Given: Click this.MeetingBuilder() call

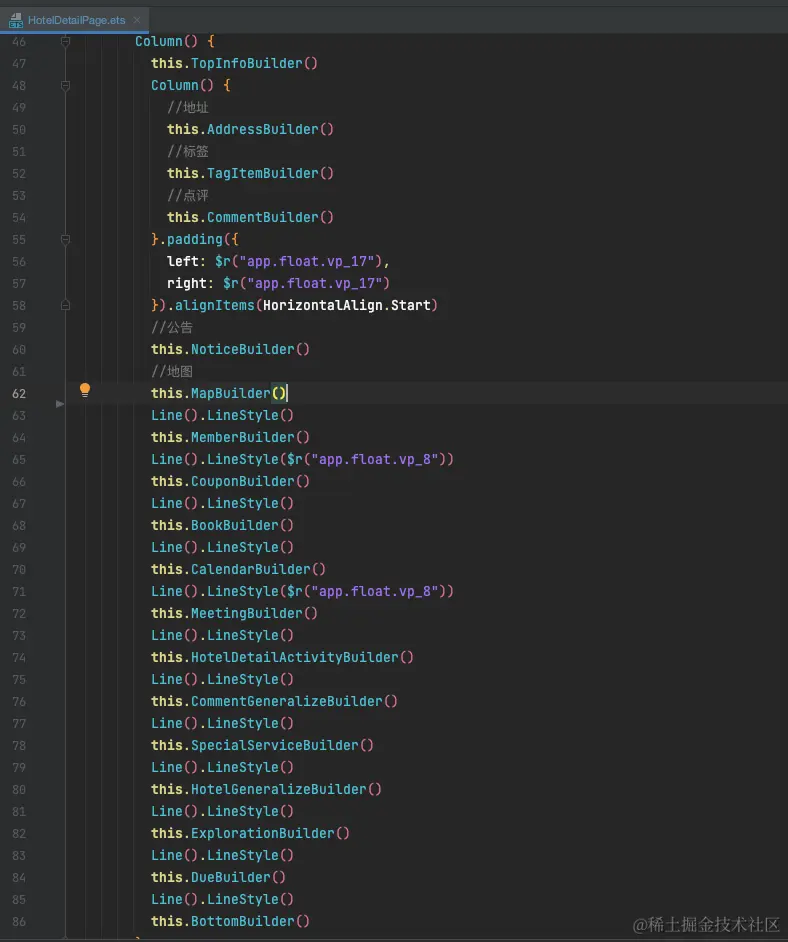Looking at the screenshot, I should point(234,613).
